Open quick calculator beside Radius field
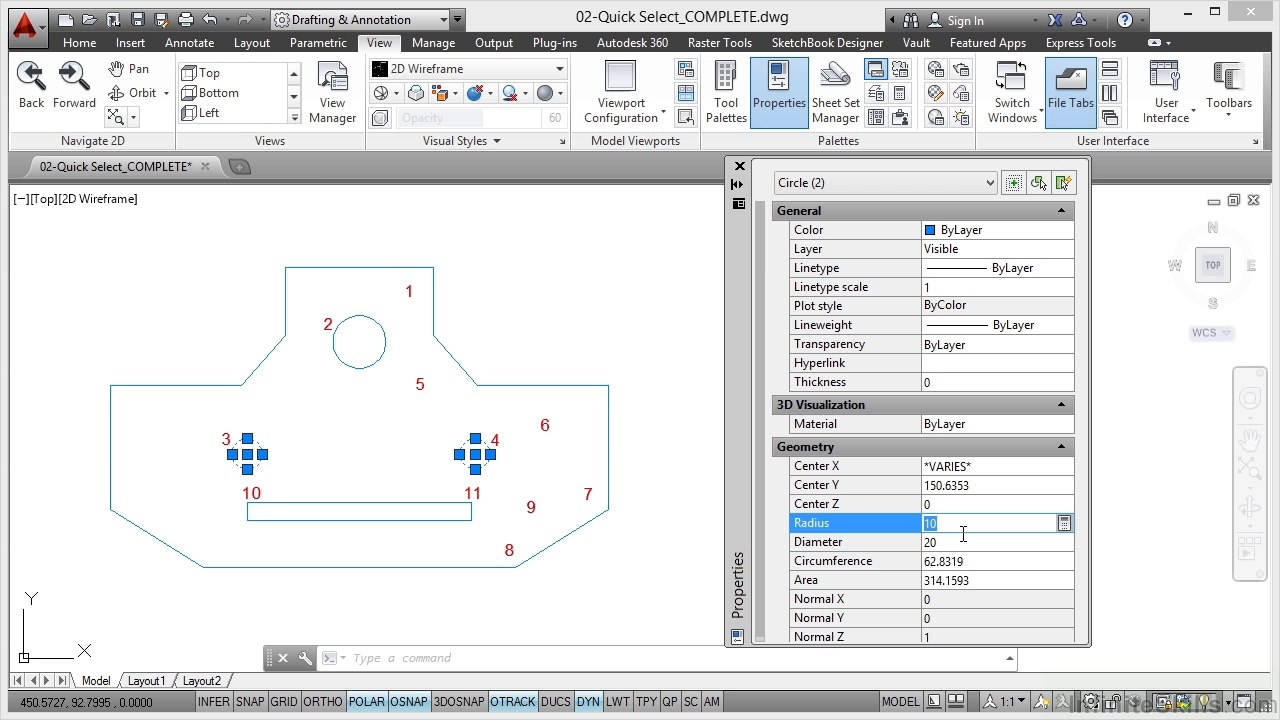Viewport: 1280px width, 720px height. (x=1064, y=523)
